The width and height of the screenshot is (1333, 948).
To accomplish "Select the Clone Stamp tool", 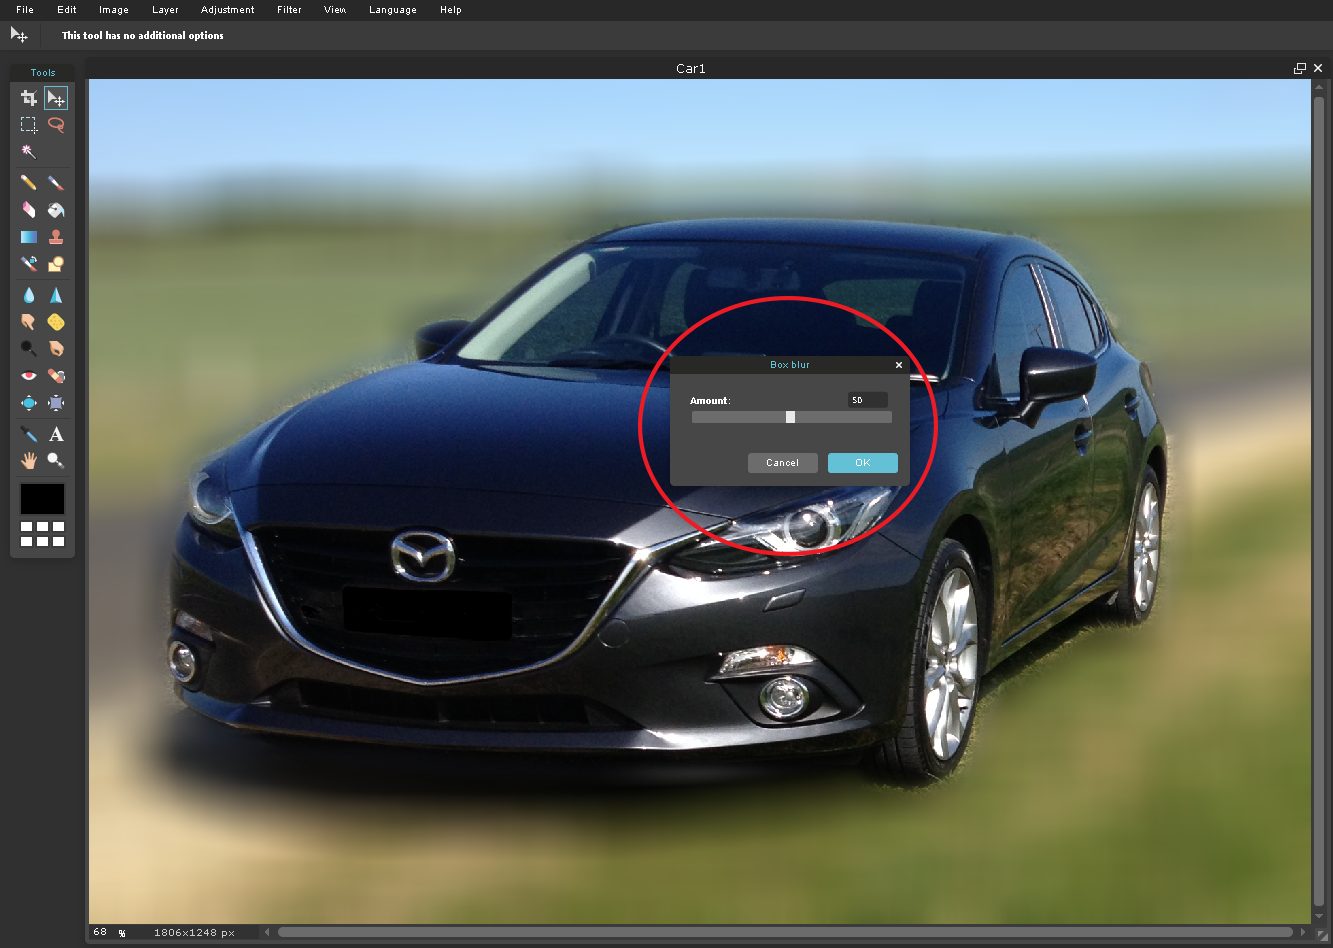I will click(x=56, y=237).
